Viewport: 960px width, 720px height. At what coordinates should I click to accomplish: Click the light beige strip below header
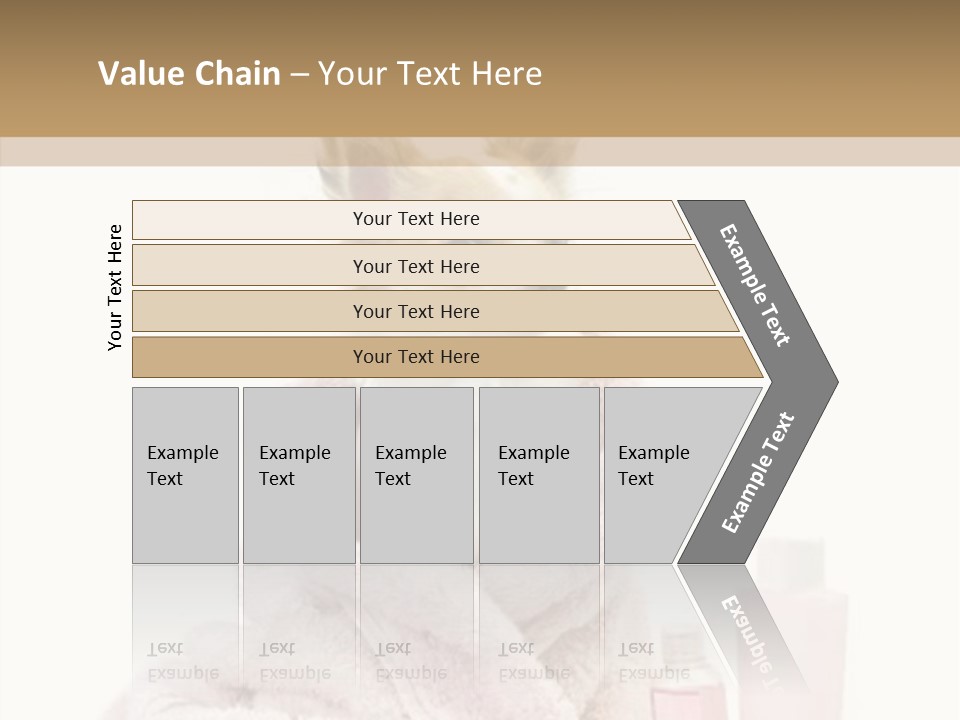[x=480, y=151]
